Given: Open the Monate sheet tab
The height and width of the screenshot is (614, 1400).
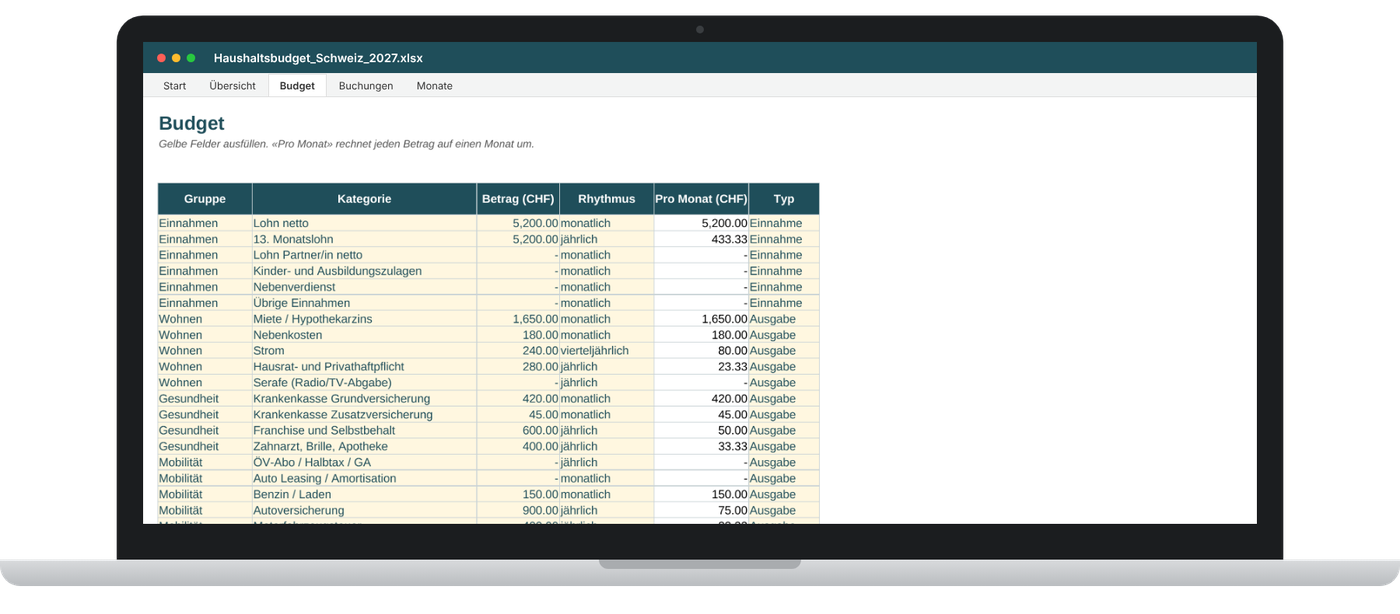Looking at the screenshot, I should coord(435,86).
